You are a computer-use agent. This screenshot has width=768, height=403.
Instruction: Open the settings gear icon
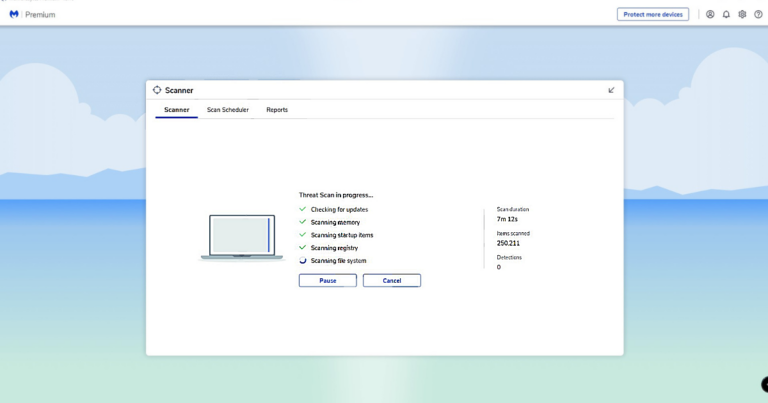click(742, 15)
